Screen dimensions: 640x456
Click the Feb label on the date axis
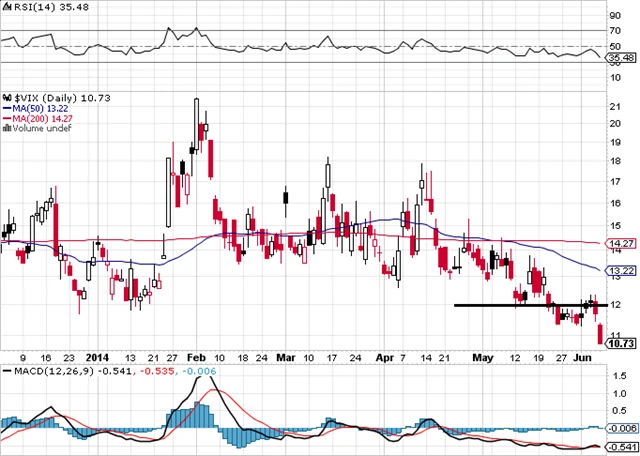pos(195,356)
